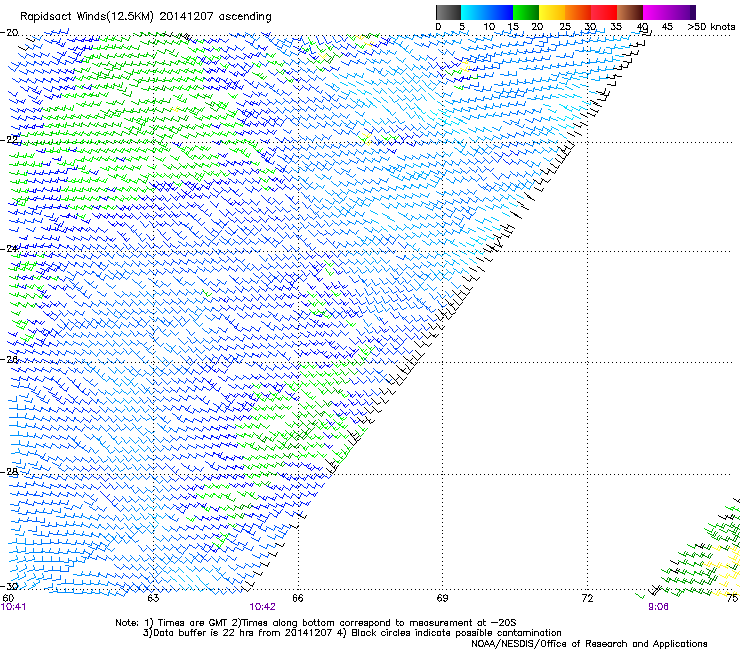The height and width of the screenshot is (650, 740).
Task: Click the legend label '5'
Action: (462, 27)
